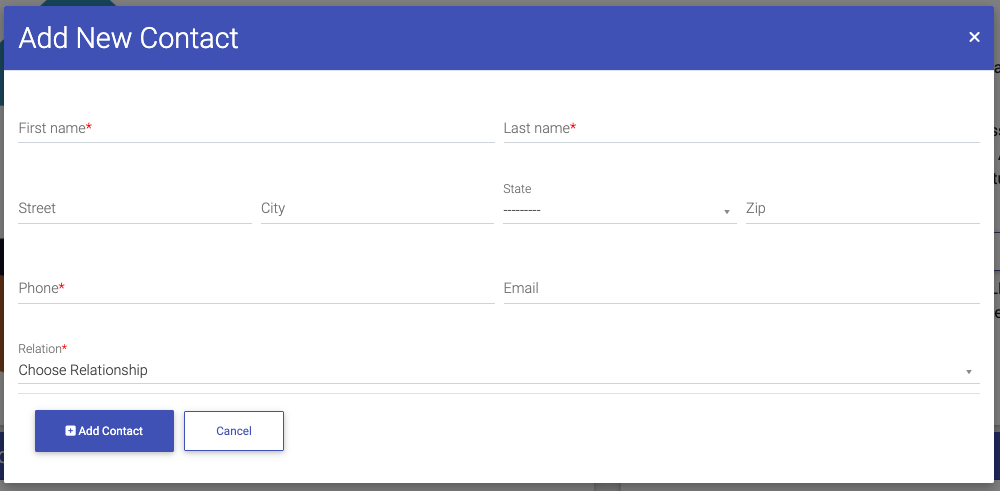Open the State selection dropdown

click(619, 210)
